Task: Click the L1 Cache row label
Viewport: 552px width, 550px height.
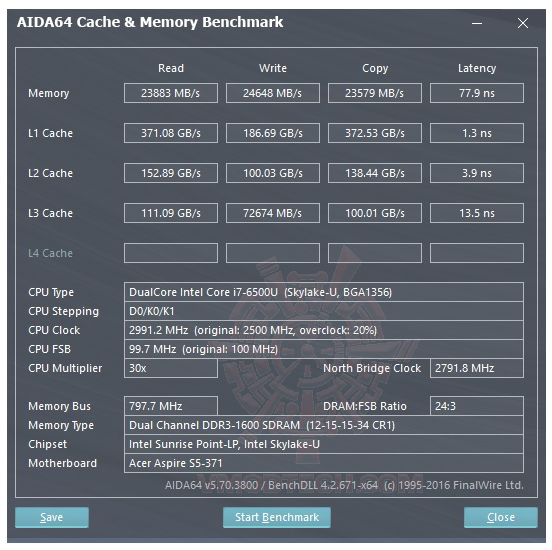Action: pos(50,133)
